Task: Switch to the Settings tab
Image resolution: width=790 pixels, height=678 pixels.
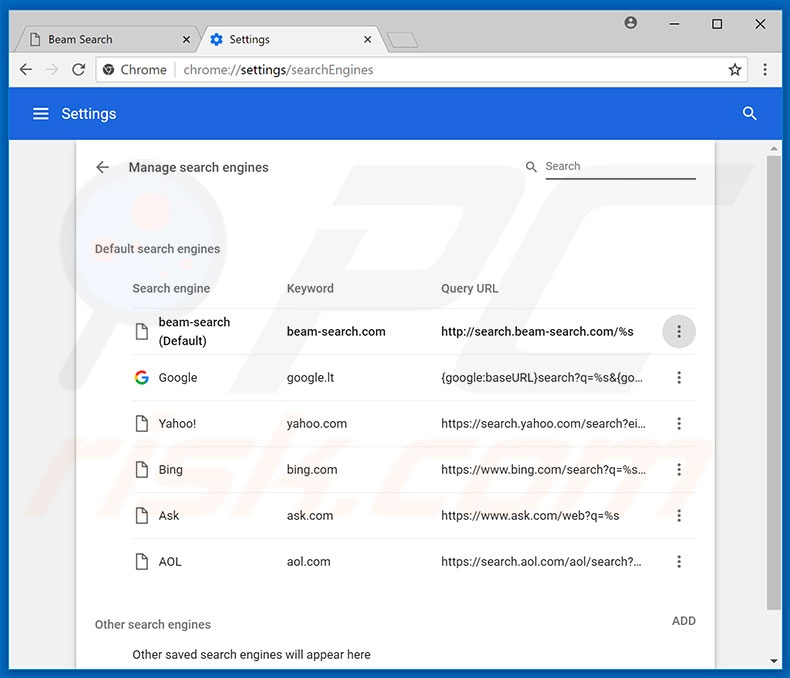Action: 292,39
